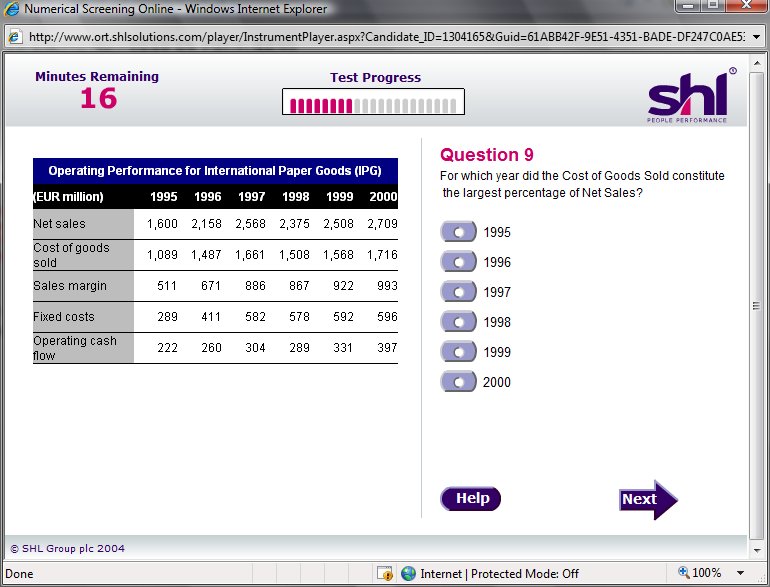Select the 1997 answer option
This screenshot has height=587, width=770.
(458, 292)
